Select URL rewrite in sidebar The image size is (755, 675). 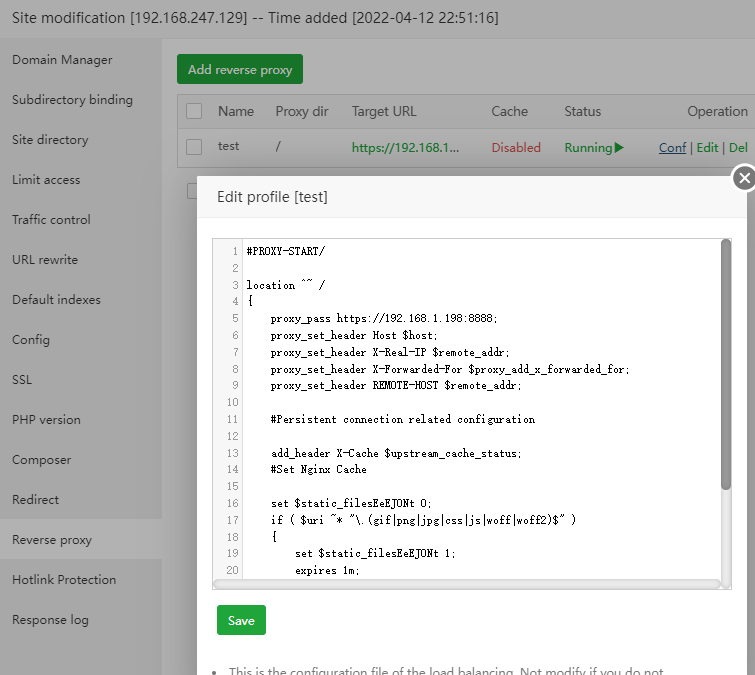45,260
